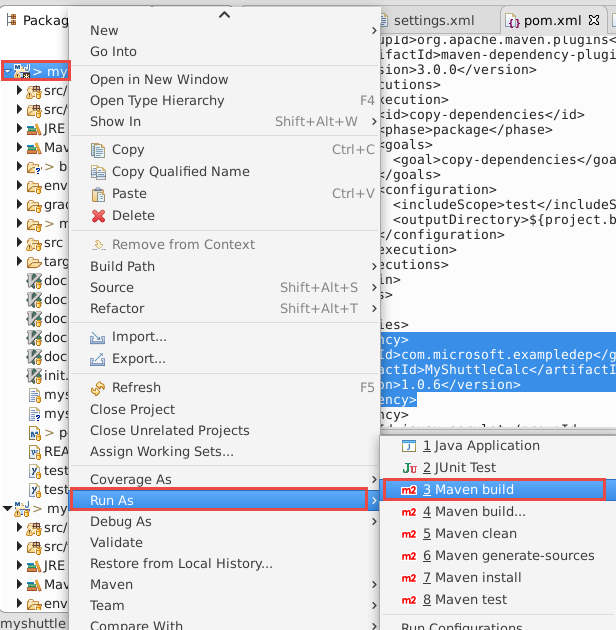Click the menu scroll-up chevron

point(224,15)
